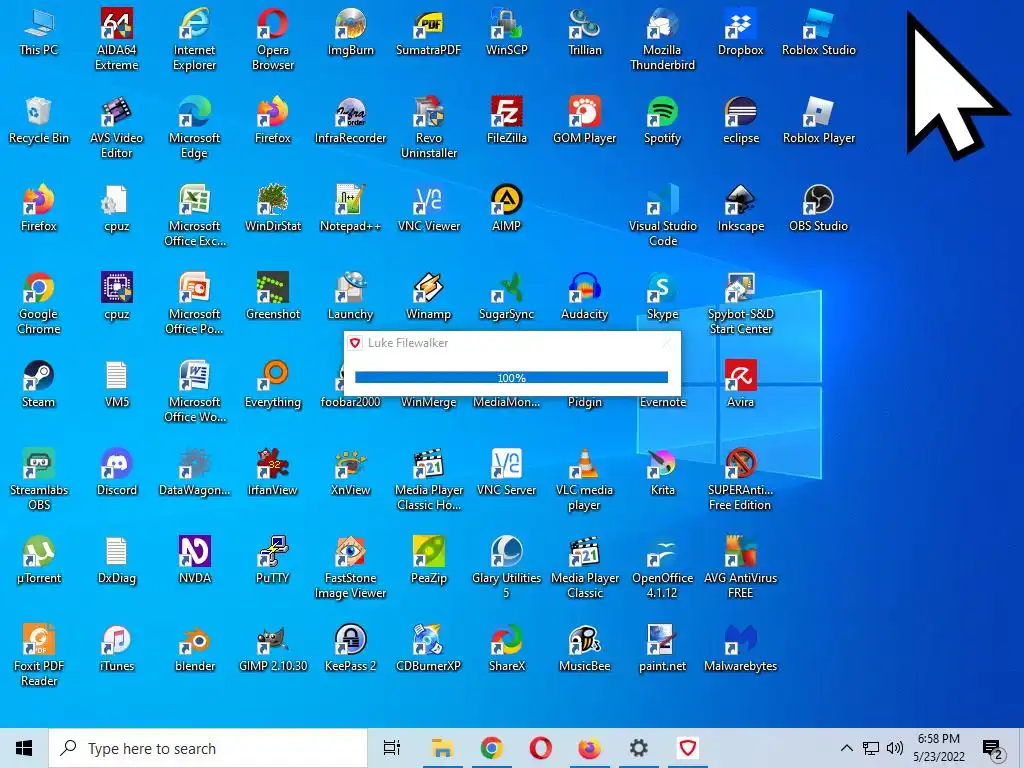Select the AVS Video Editor icon
1024x768 pixels.
coord(116,127)
